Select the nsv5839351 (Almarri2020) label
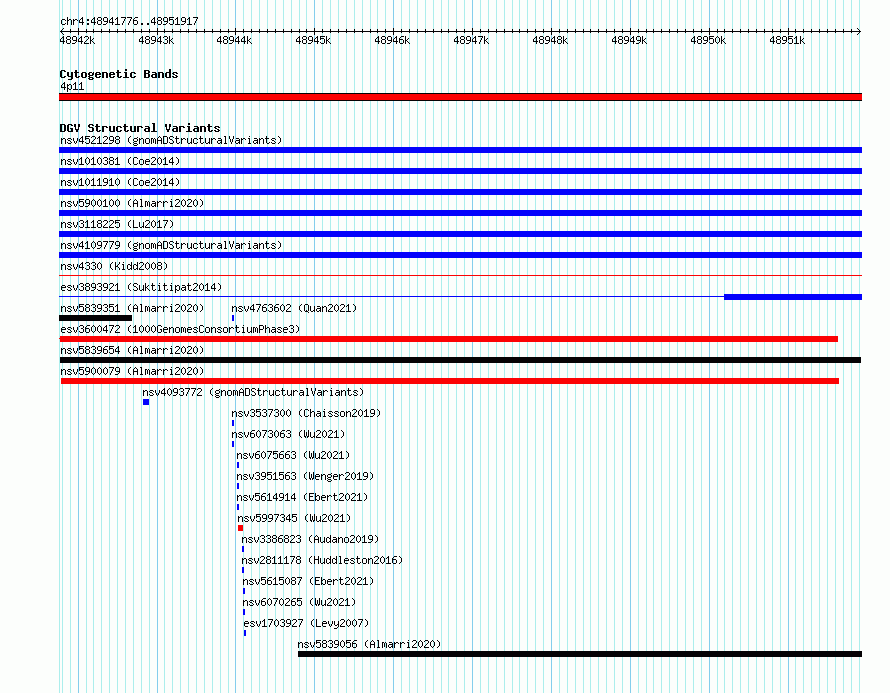This screenshot has height=693, width=890. [x=132, y=308]
